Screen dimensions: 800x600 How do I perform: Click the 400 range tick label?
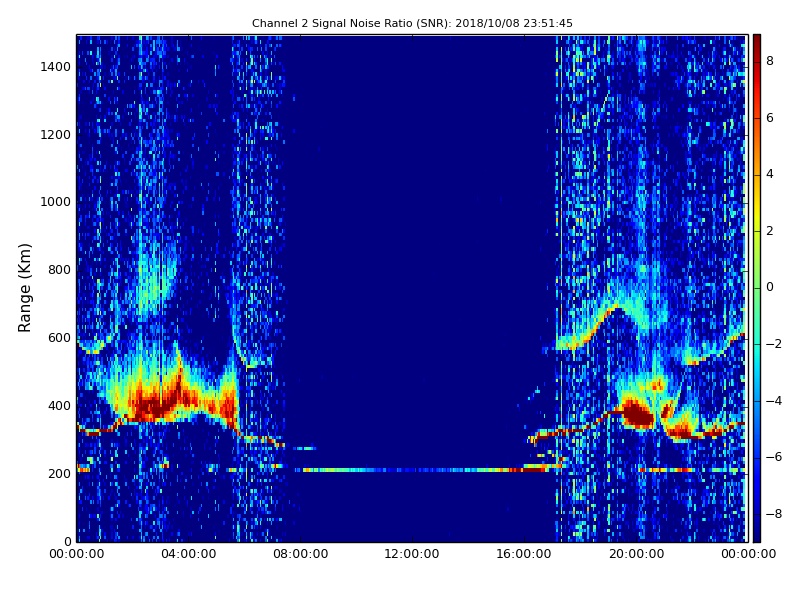coord(59,405)
